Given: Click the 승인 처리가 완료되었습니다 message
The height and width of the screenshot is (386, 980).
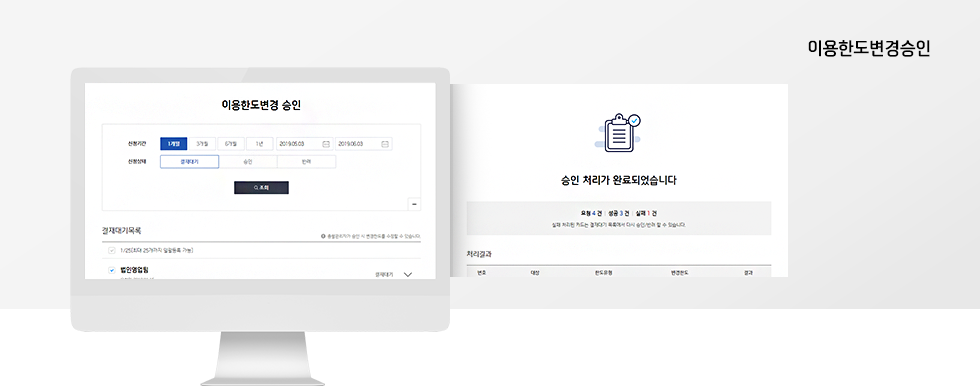Looking at the screenshot, I should (x=619, y=181).
